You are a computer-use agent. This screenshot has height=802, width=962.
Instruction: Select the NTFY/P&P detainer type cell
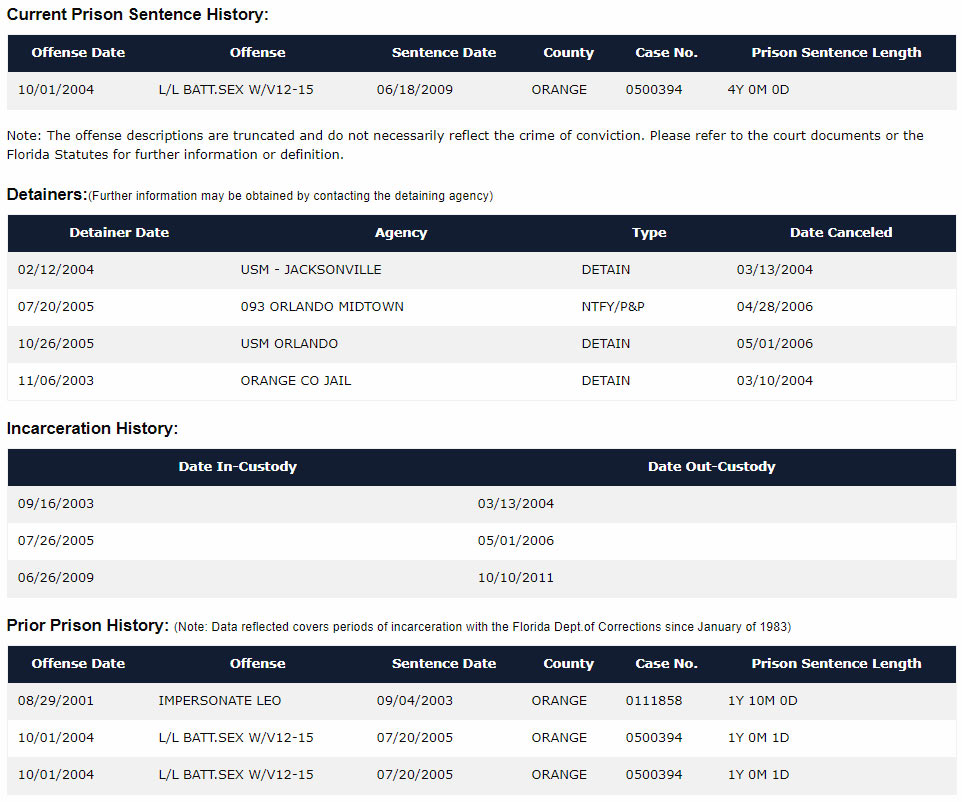tap(613, 307)
